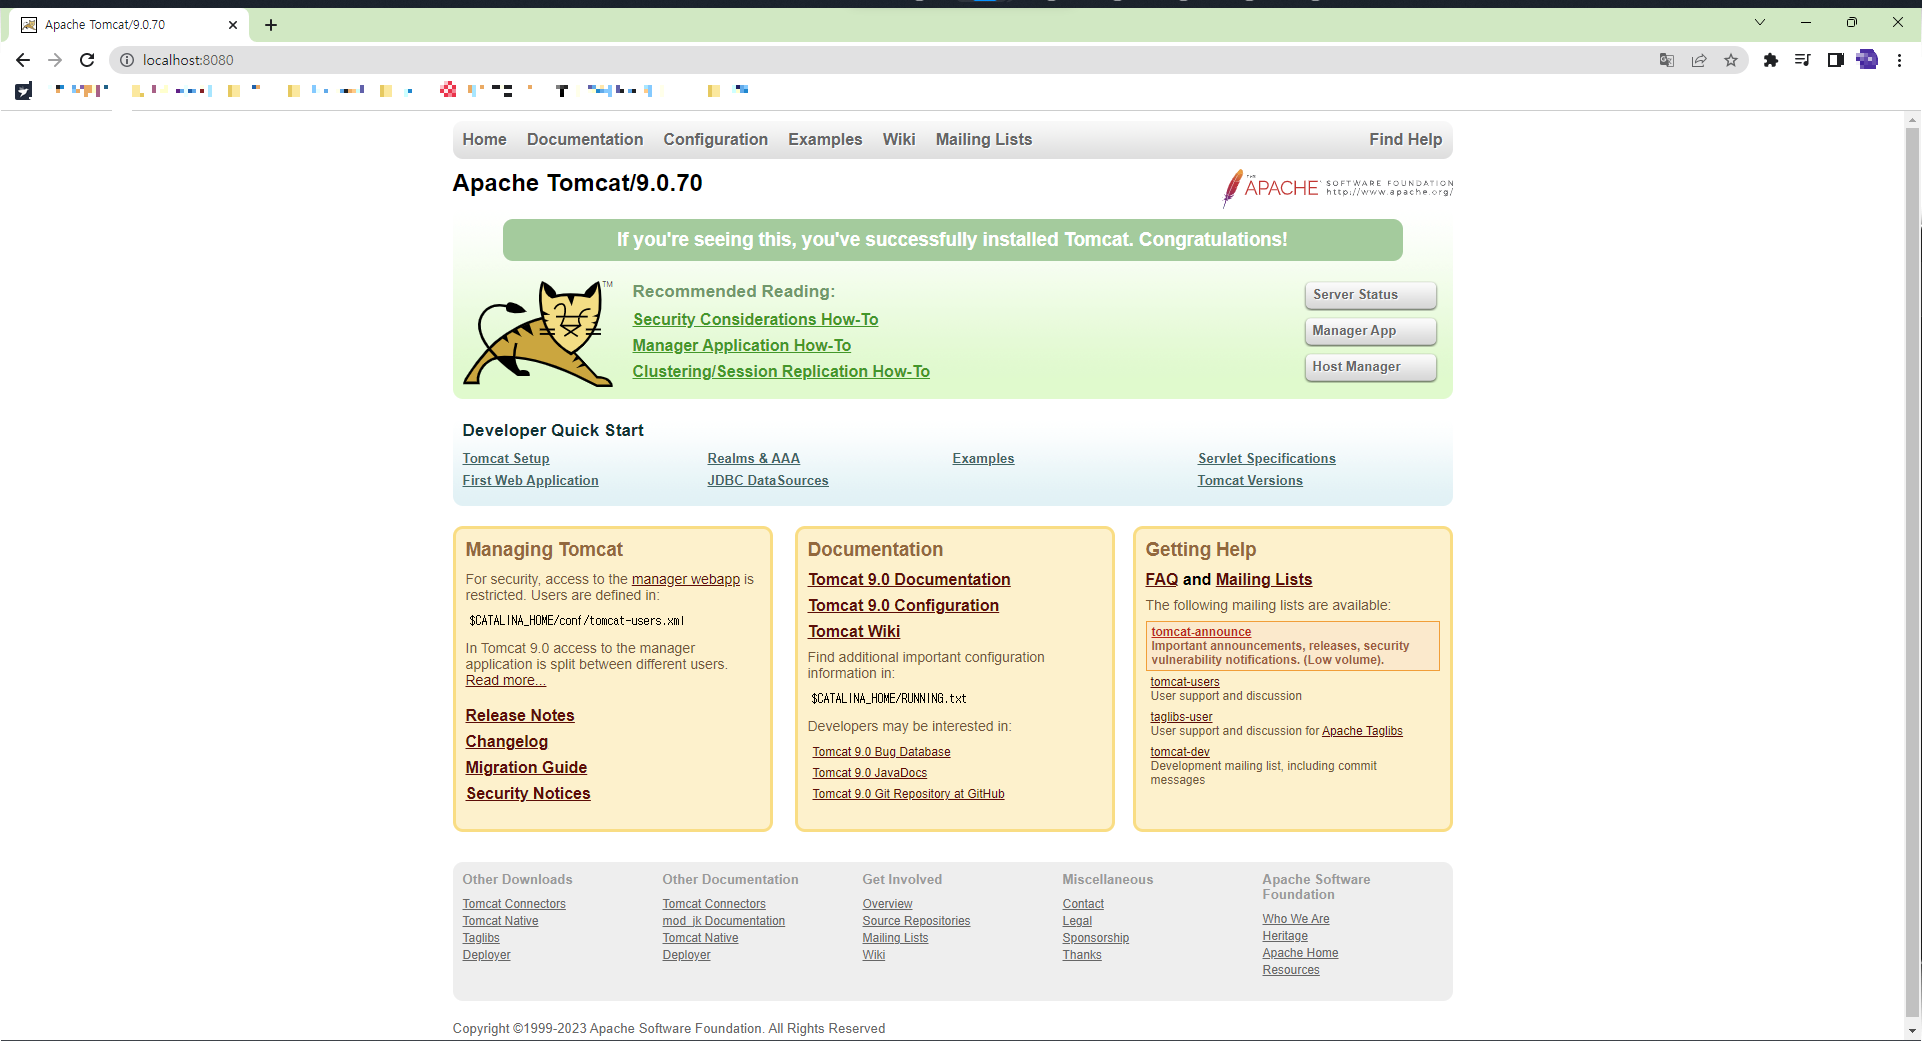This screenshot has height=1041, width=1922.
Task: Open Security Considerations How-To link
Action: (755, 319)
